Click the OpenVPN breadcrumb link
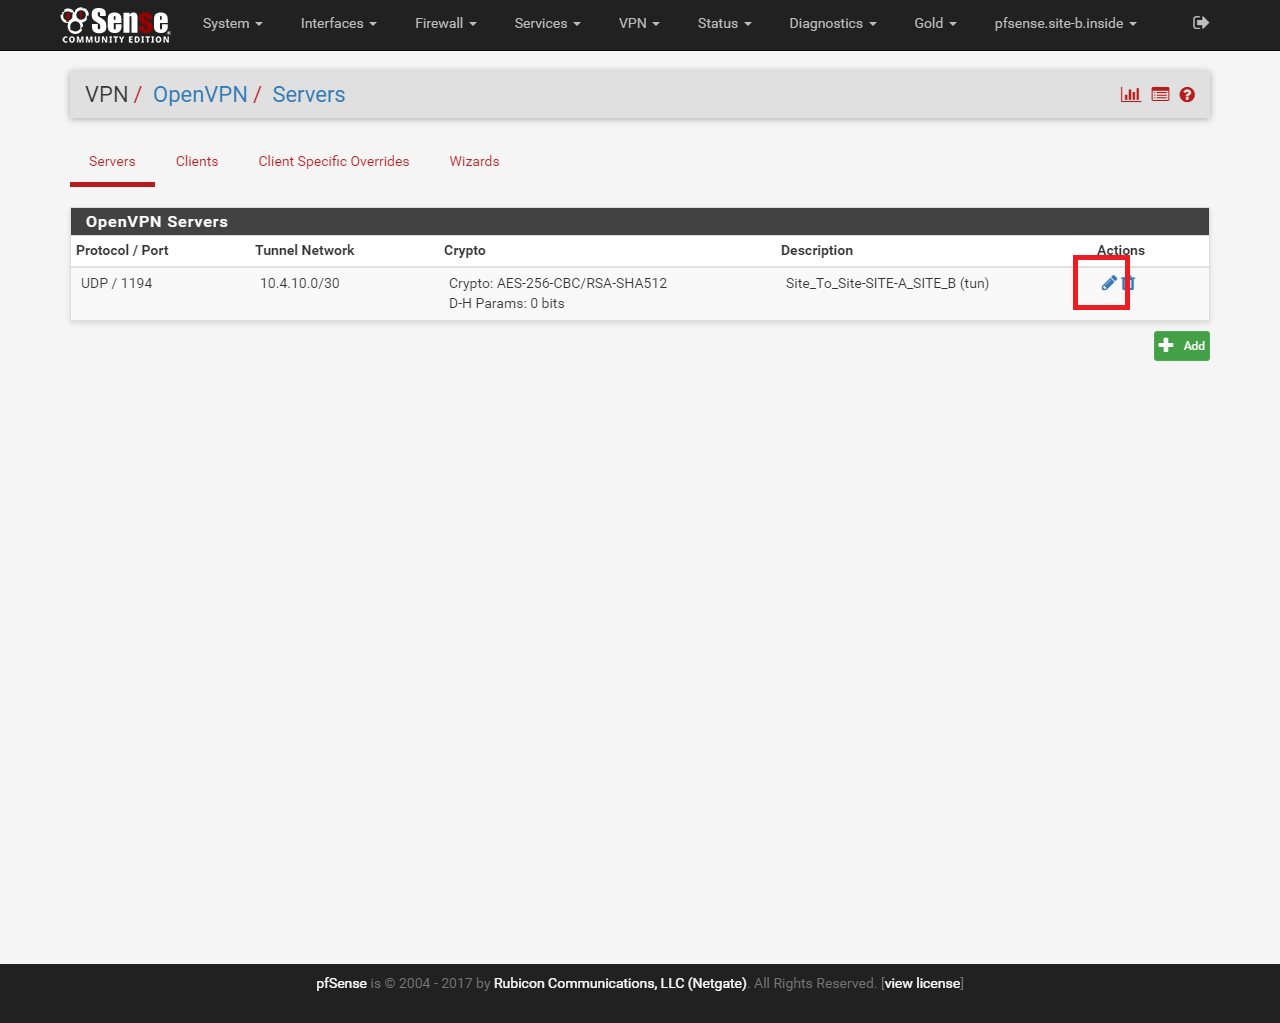Screen dimensions: 1280x1023 click(200, 94)
